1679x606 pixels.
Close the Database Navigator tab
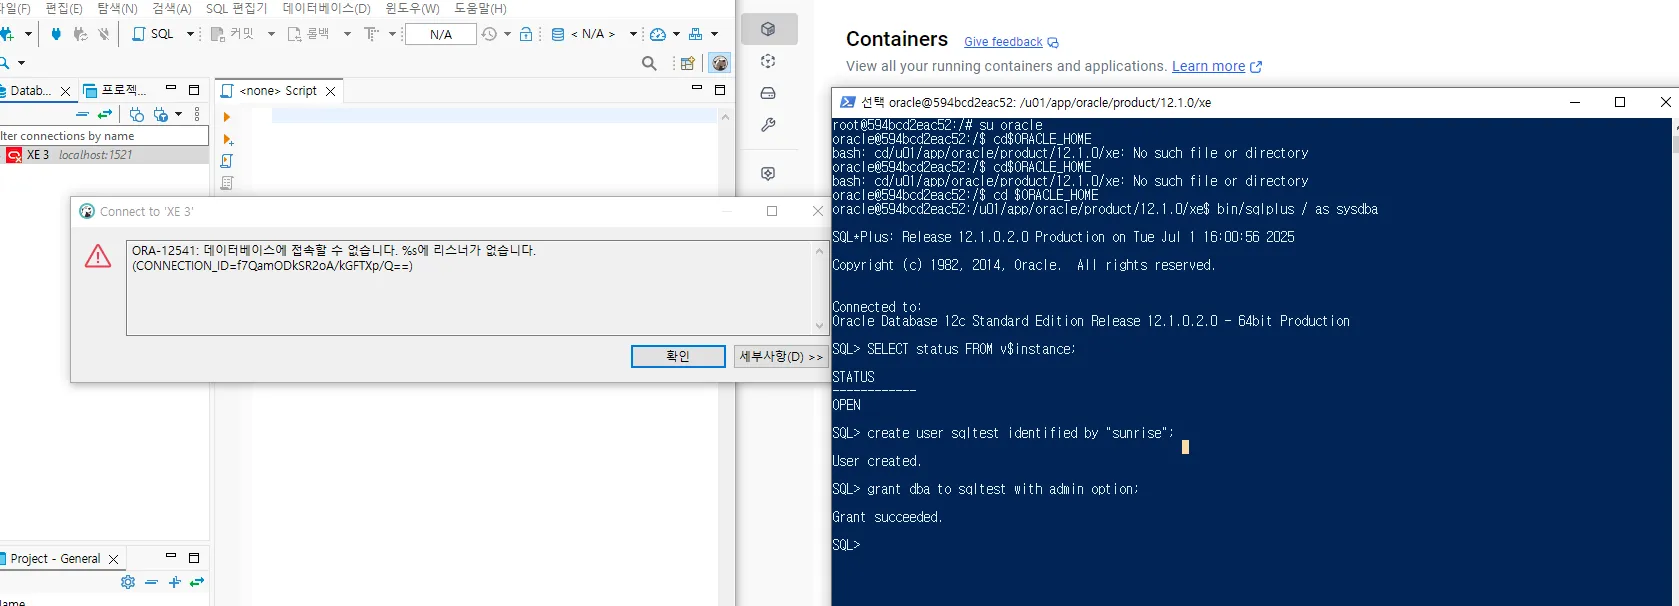point(66,91)
